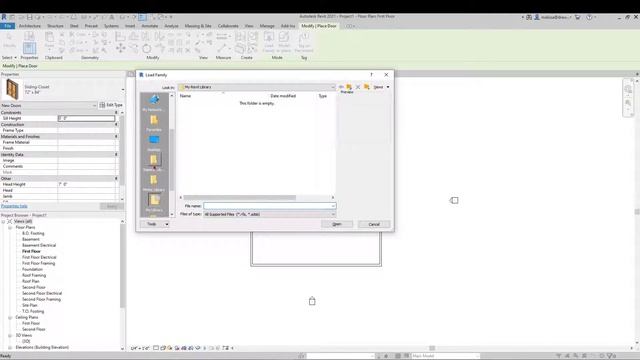Open the File tab
640x360 pixels.
(x=8, y=26)
